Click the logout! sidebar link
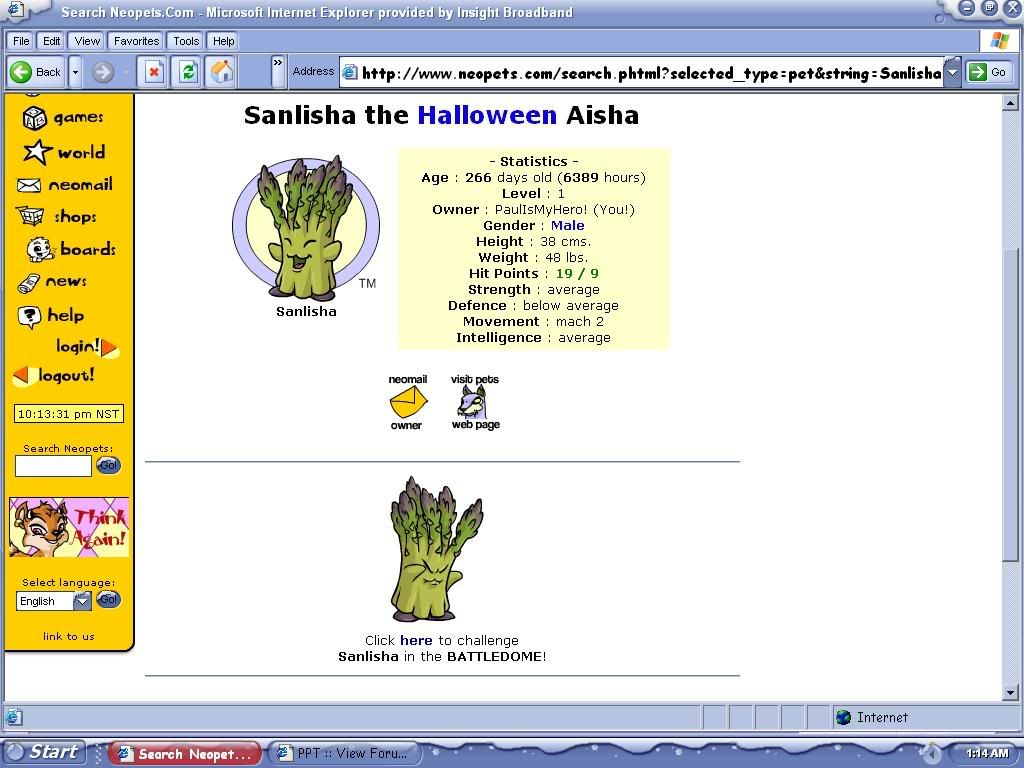The image size is (1024, 768). tap(54, 376)
